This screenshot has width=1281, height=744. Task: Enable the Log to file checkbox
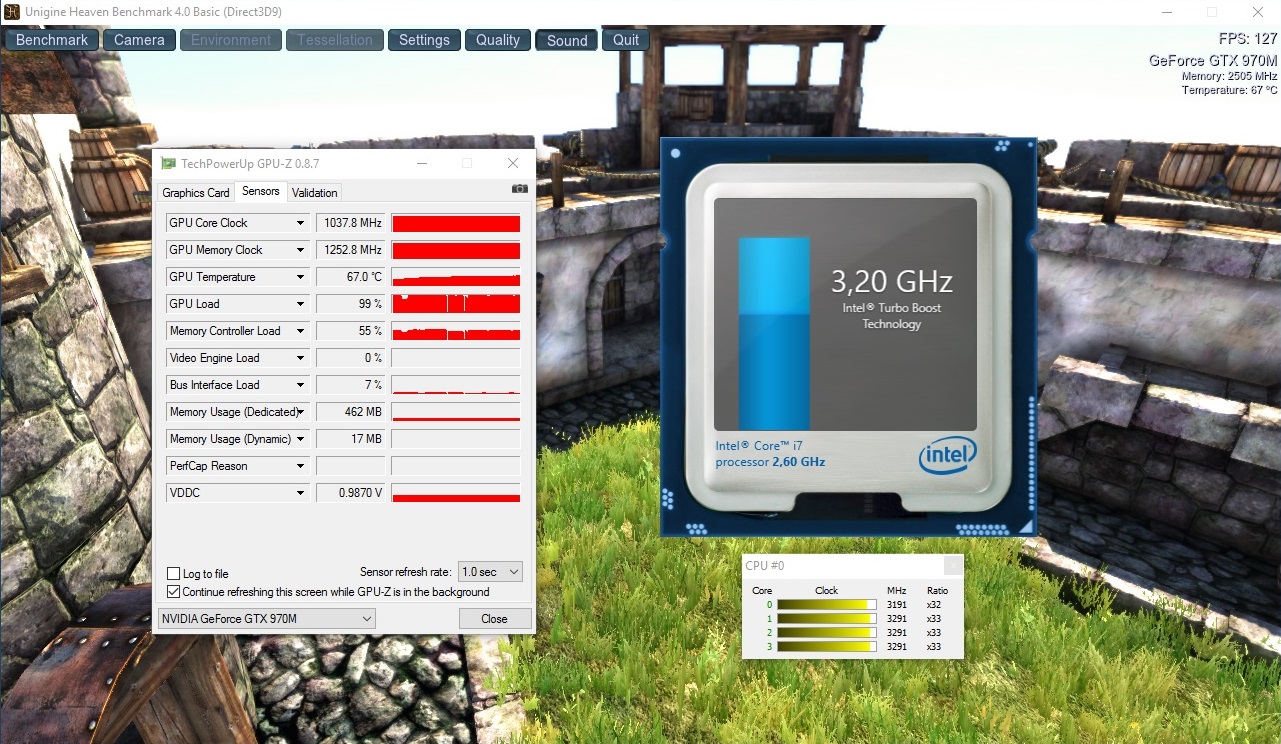click(x=174, y=574)
